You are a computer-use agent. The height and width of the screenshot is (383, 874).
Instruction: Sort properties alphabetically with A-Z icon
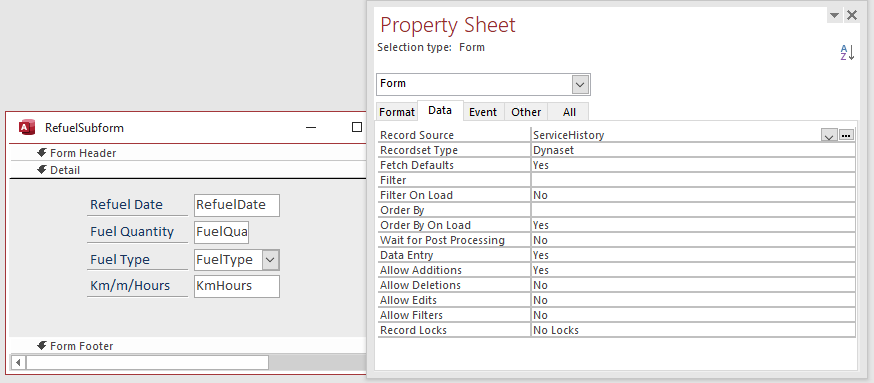coord(847,53)
